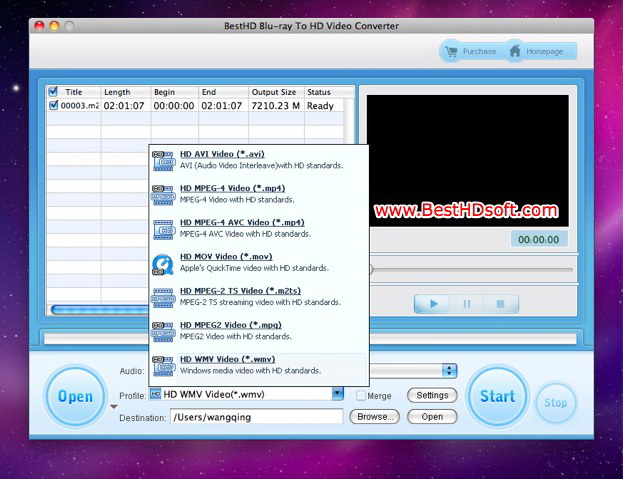Click the Homepage link

click(x=544, y=51)
